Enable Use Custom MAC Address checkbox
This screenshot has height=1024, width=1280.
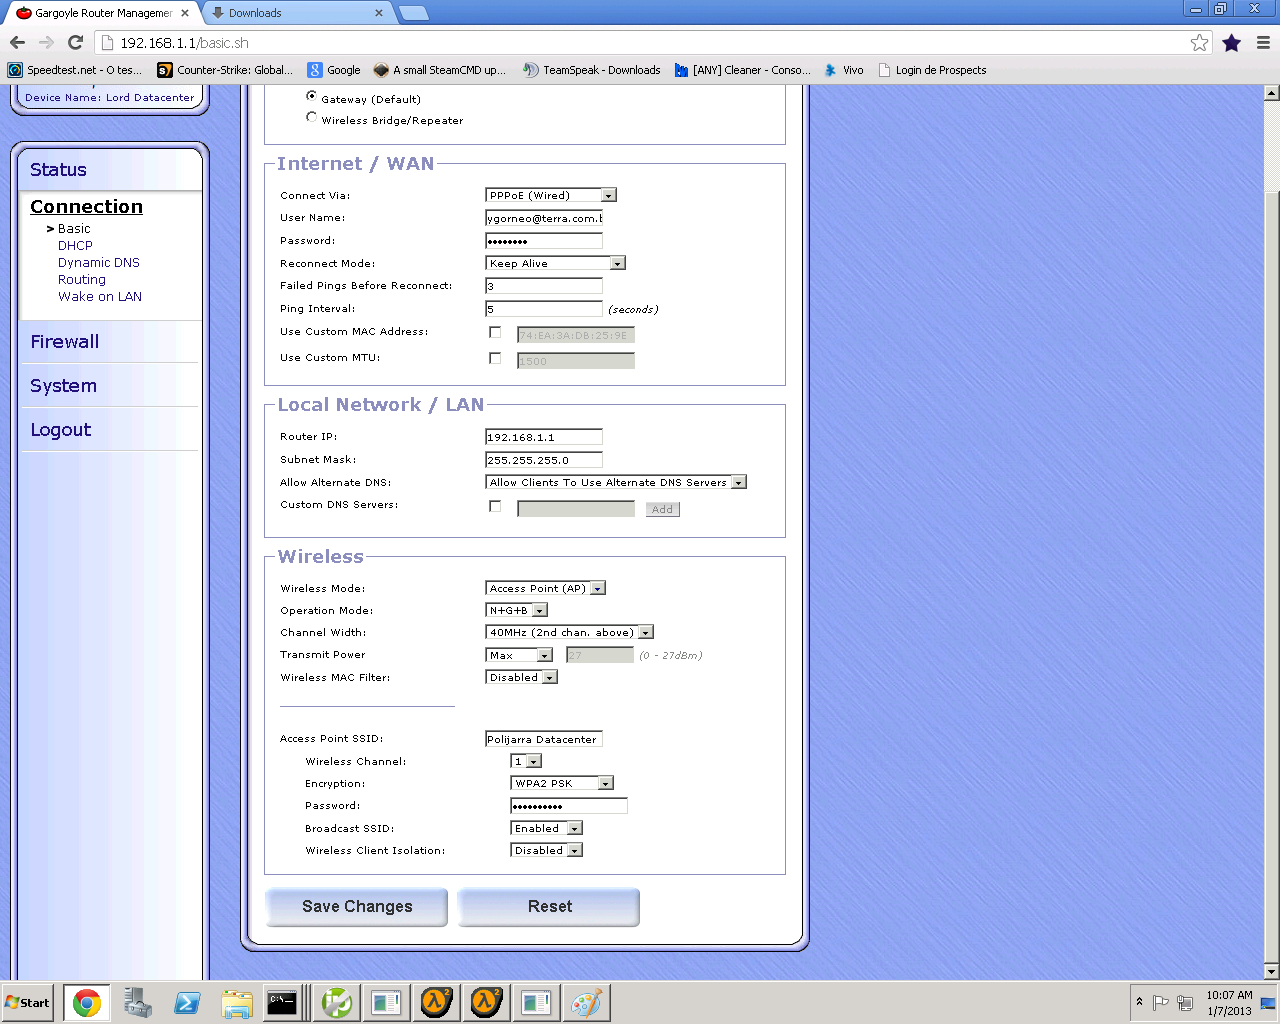[495, 332]
